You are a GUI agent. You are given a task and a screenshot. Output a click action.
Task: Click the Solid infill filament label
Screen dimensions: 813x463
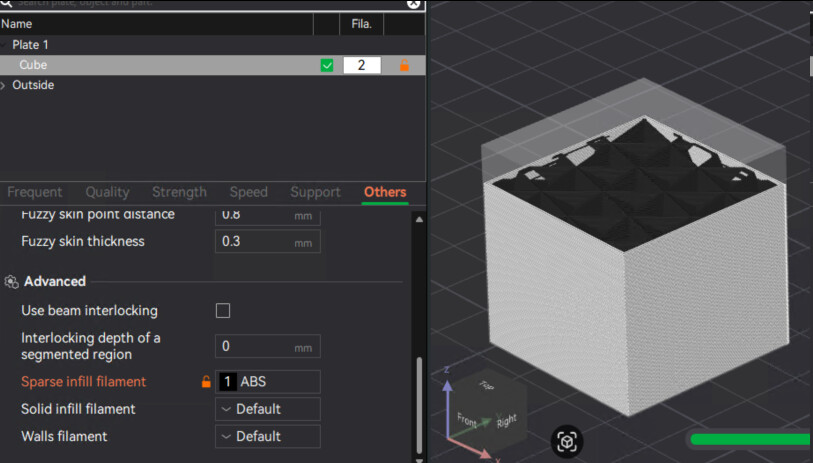pos(78,409)
